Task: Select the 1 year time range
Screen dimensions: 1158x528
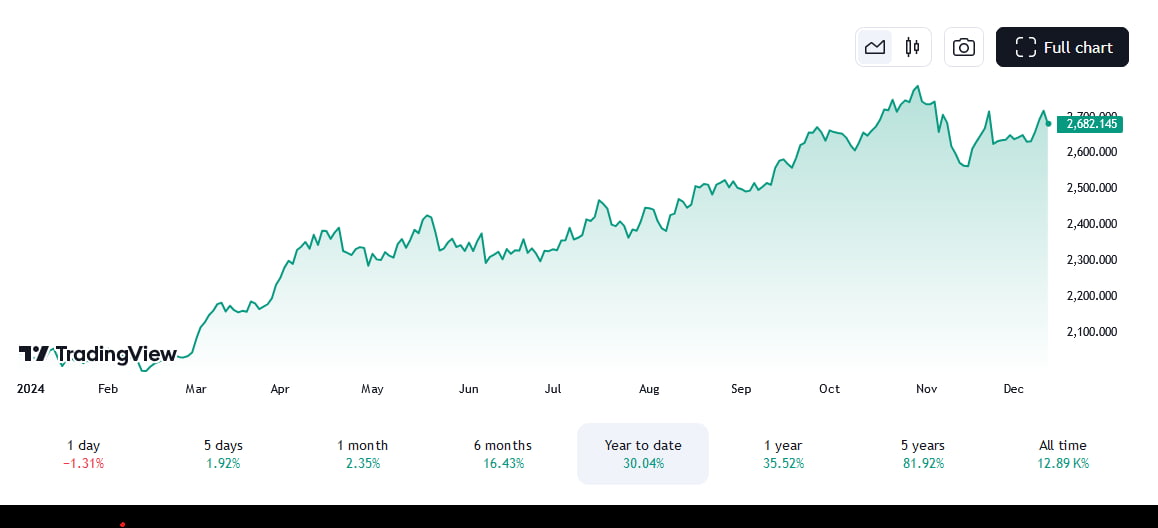Action: pos(783,454)
